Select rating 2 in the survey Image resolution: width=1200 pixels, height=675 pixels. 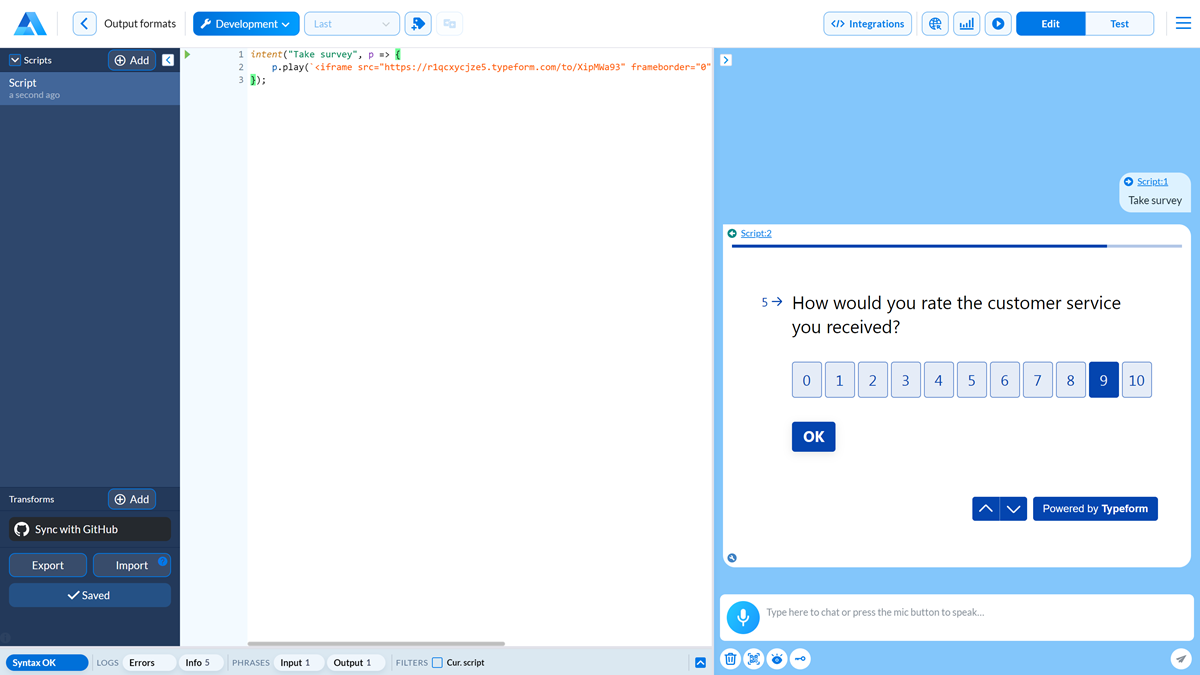pyautogui.click(x=873, y=380)
